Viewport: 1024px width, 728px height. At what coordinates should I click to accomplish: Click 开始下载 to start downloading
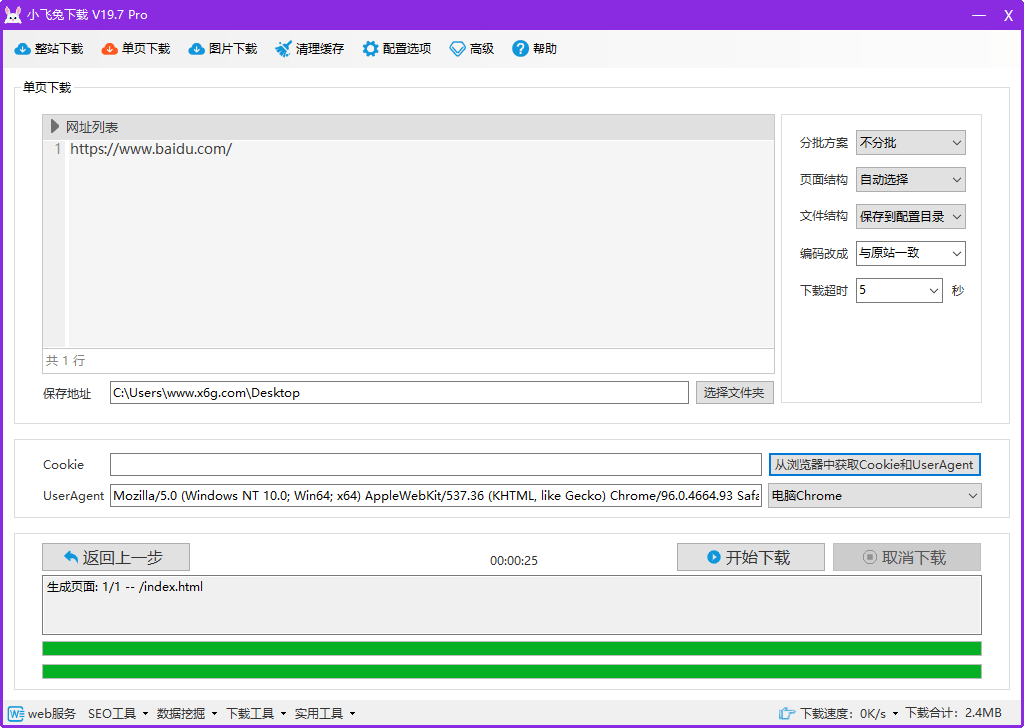750,557
